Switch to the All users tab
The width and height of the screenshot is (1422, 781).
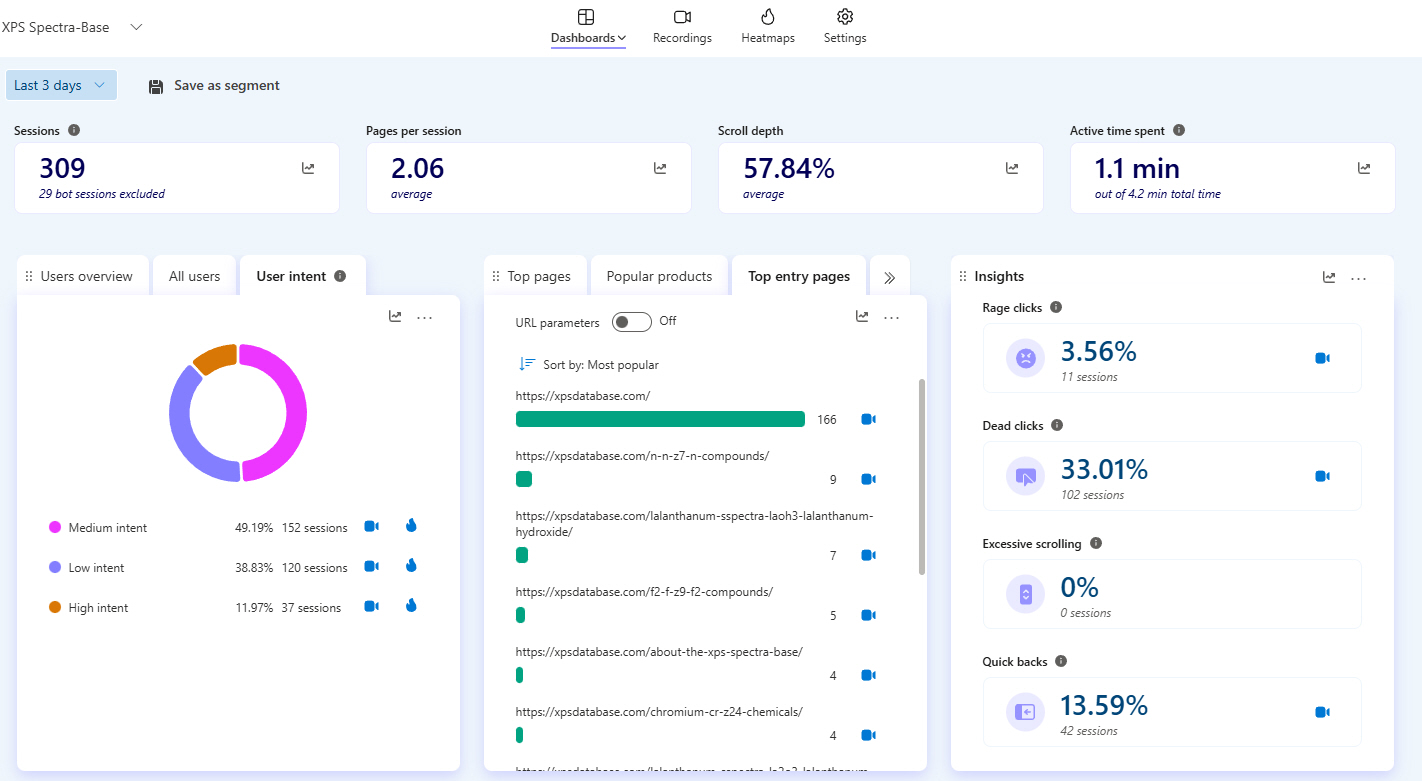[x=194, y=277]
